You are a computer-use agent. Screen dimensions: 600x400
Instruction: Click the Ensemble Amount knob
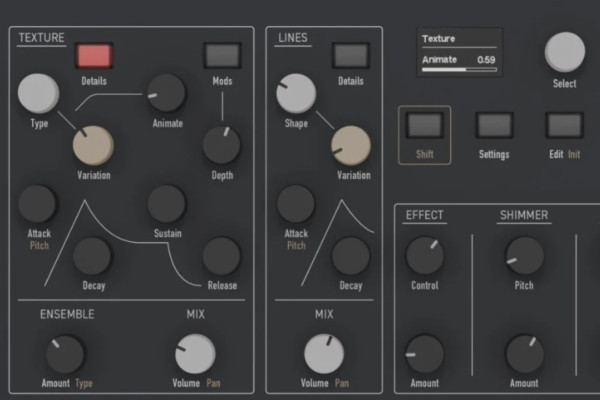pyautogui.click(x=65, y=354)
